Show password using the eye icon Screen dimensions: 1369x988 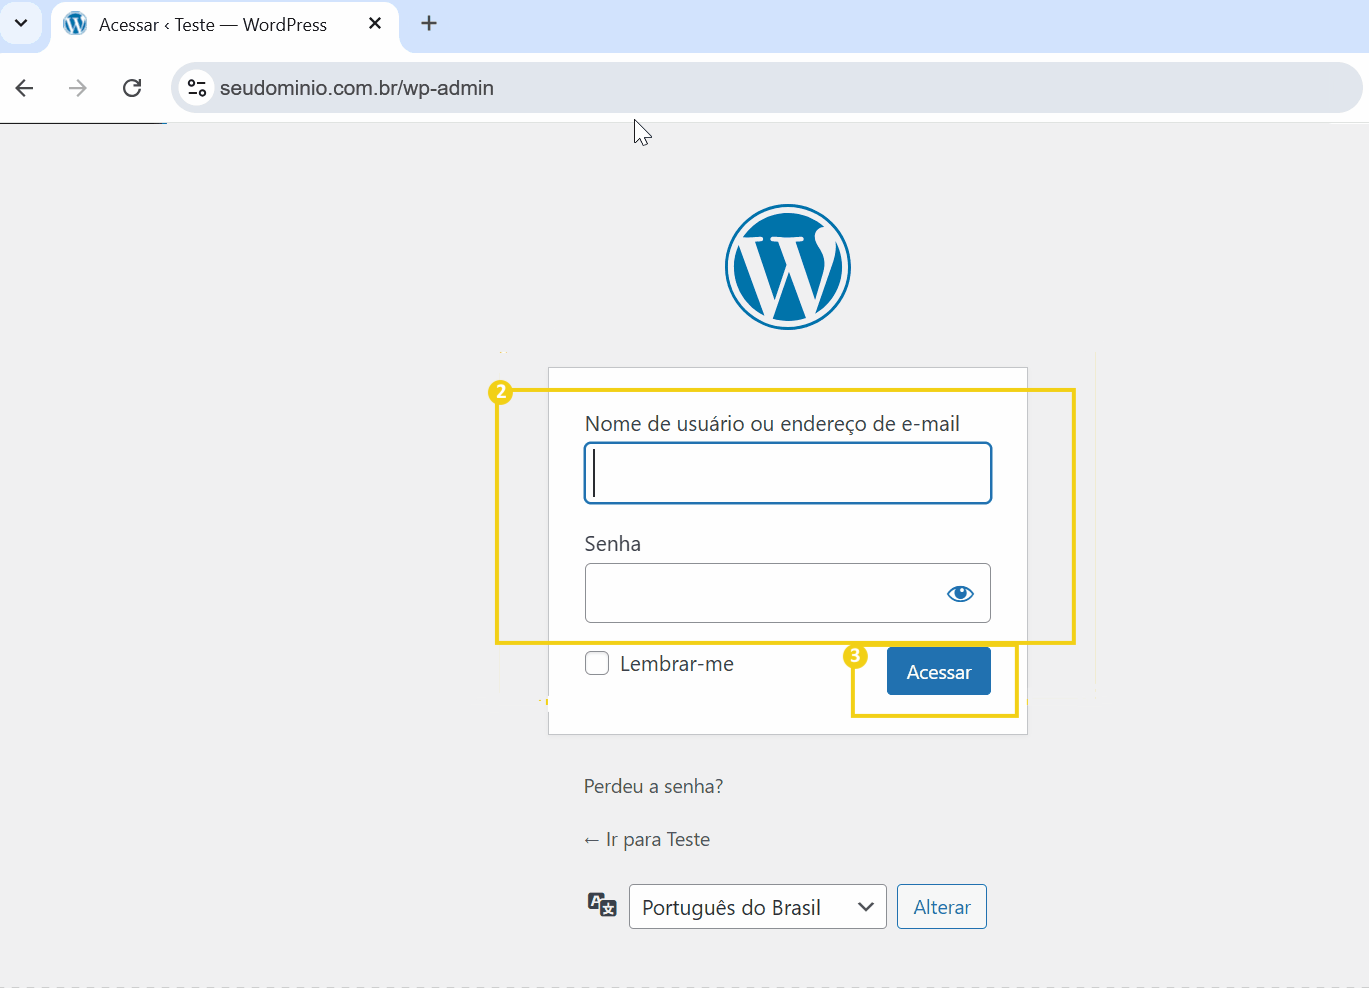(960, 594)
